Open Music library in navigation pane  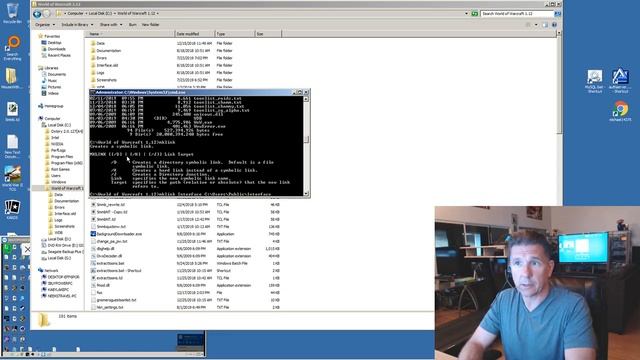point(52,81)
